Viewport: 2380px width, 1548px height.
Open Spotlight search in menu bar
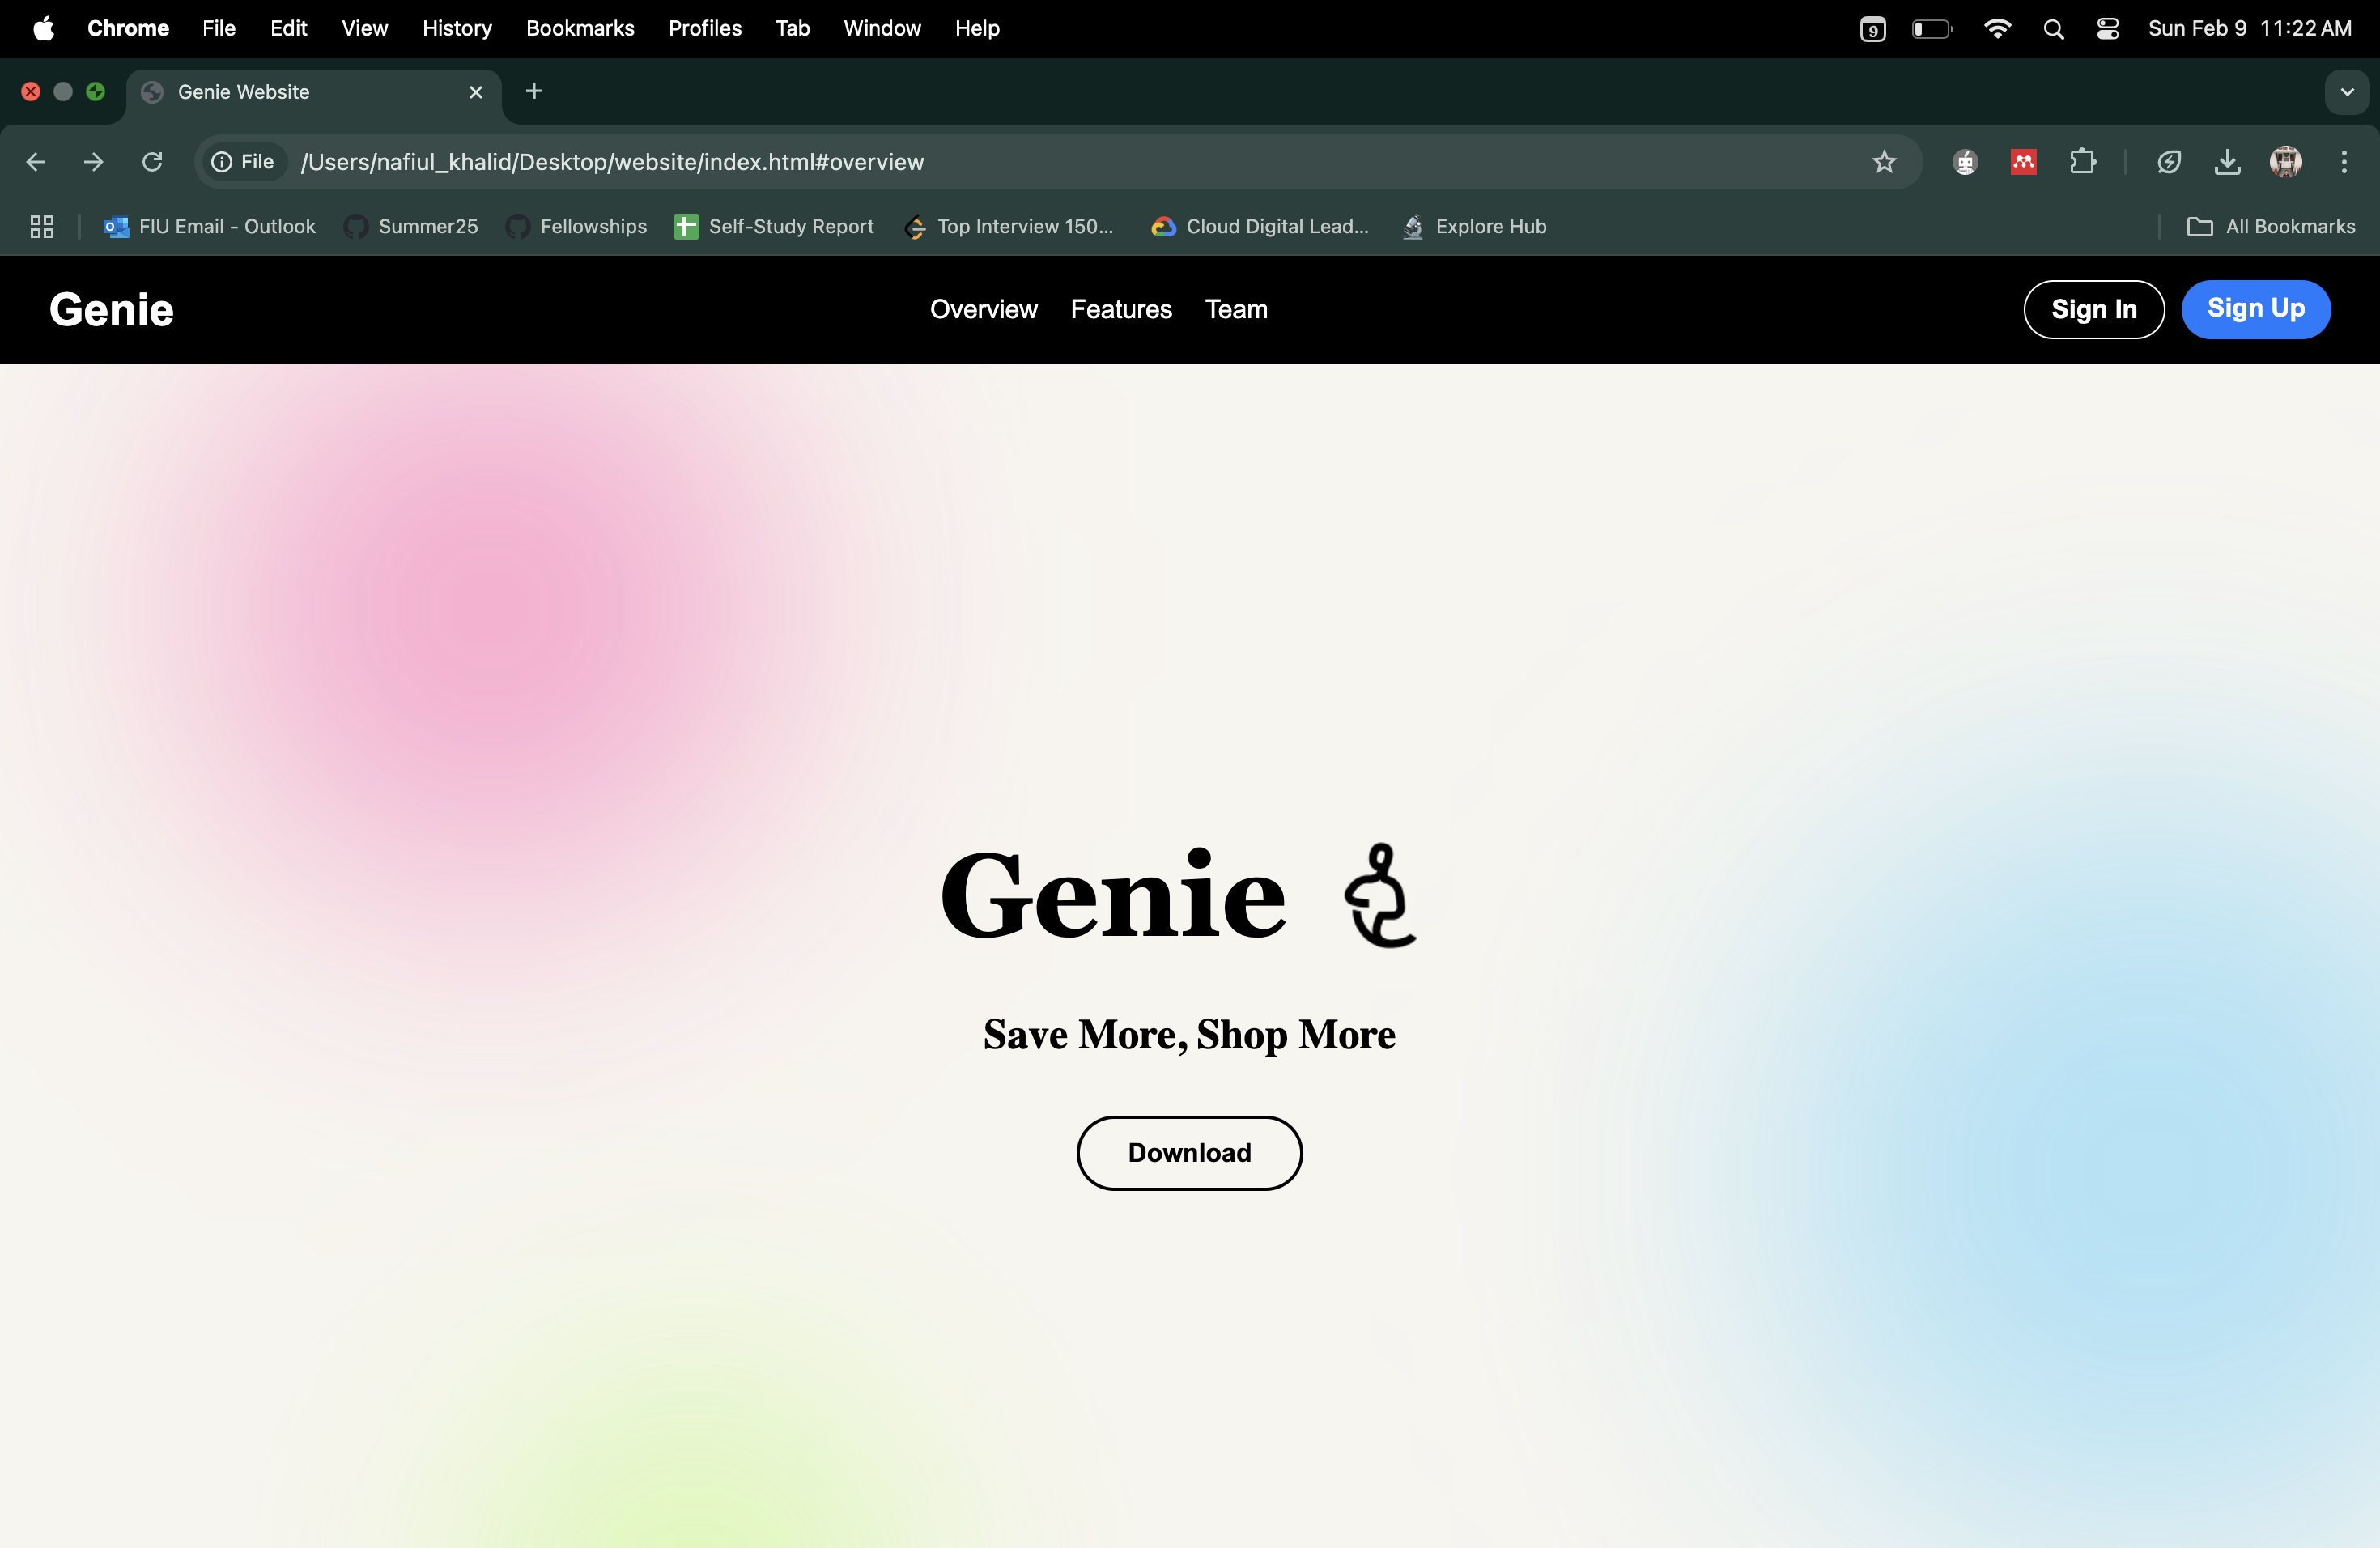[x=2054, y=29]
